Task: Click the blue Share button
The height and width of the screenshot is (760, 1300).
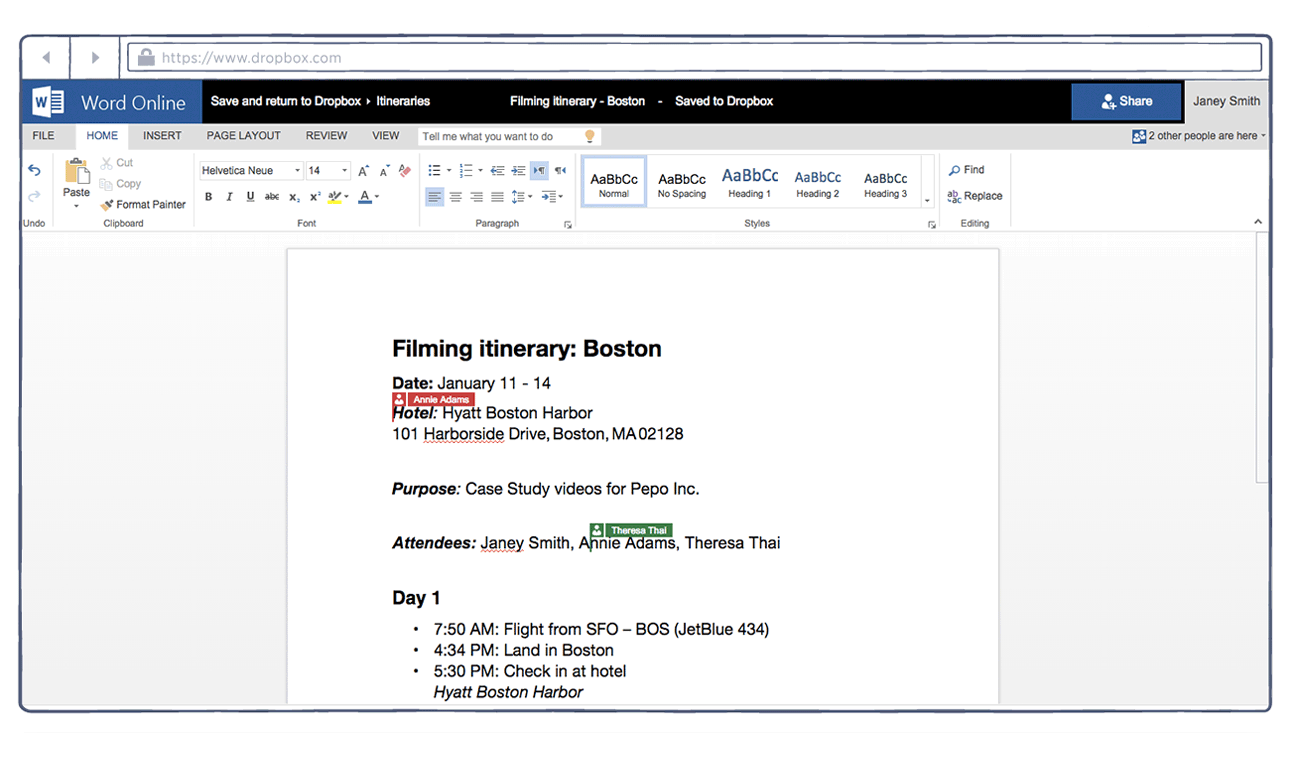Action: (1126, 101)
